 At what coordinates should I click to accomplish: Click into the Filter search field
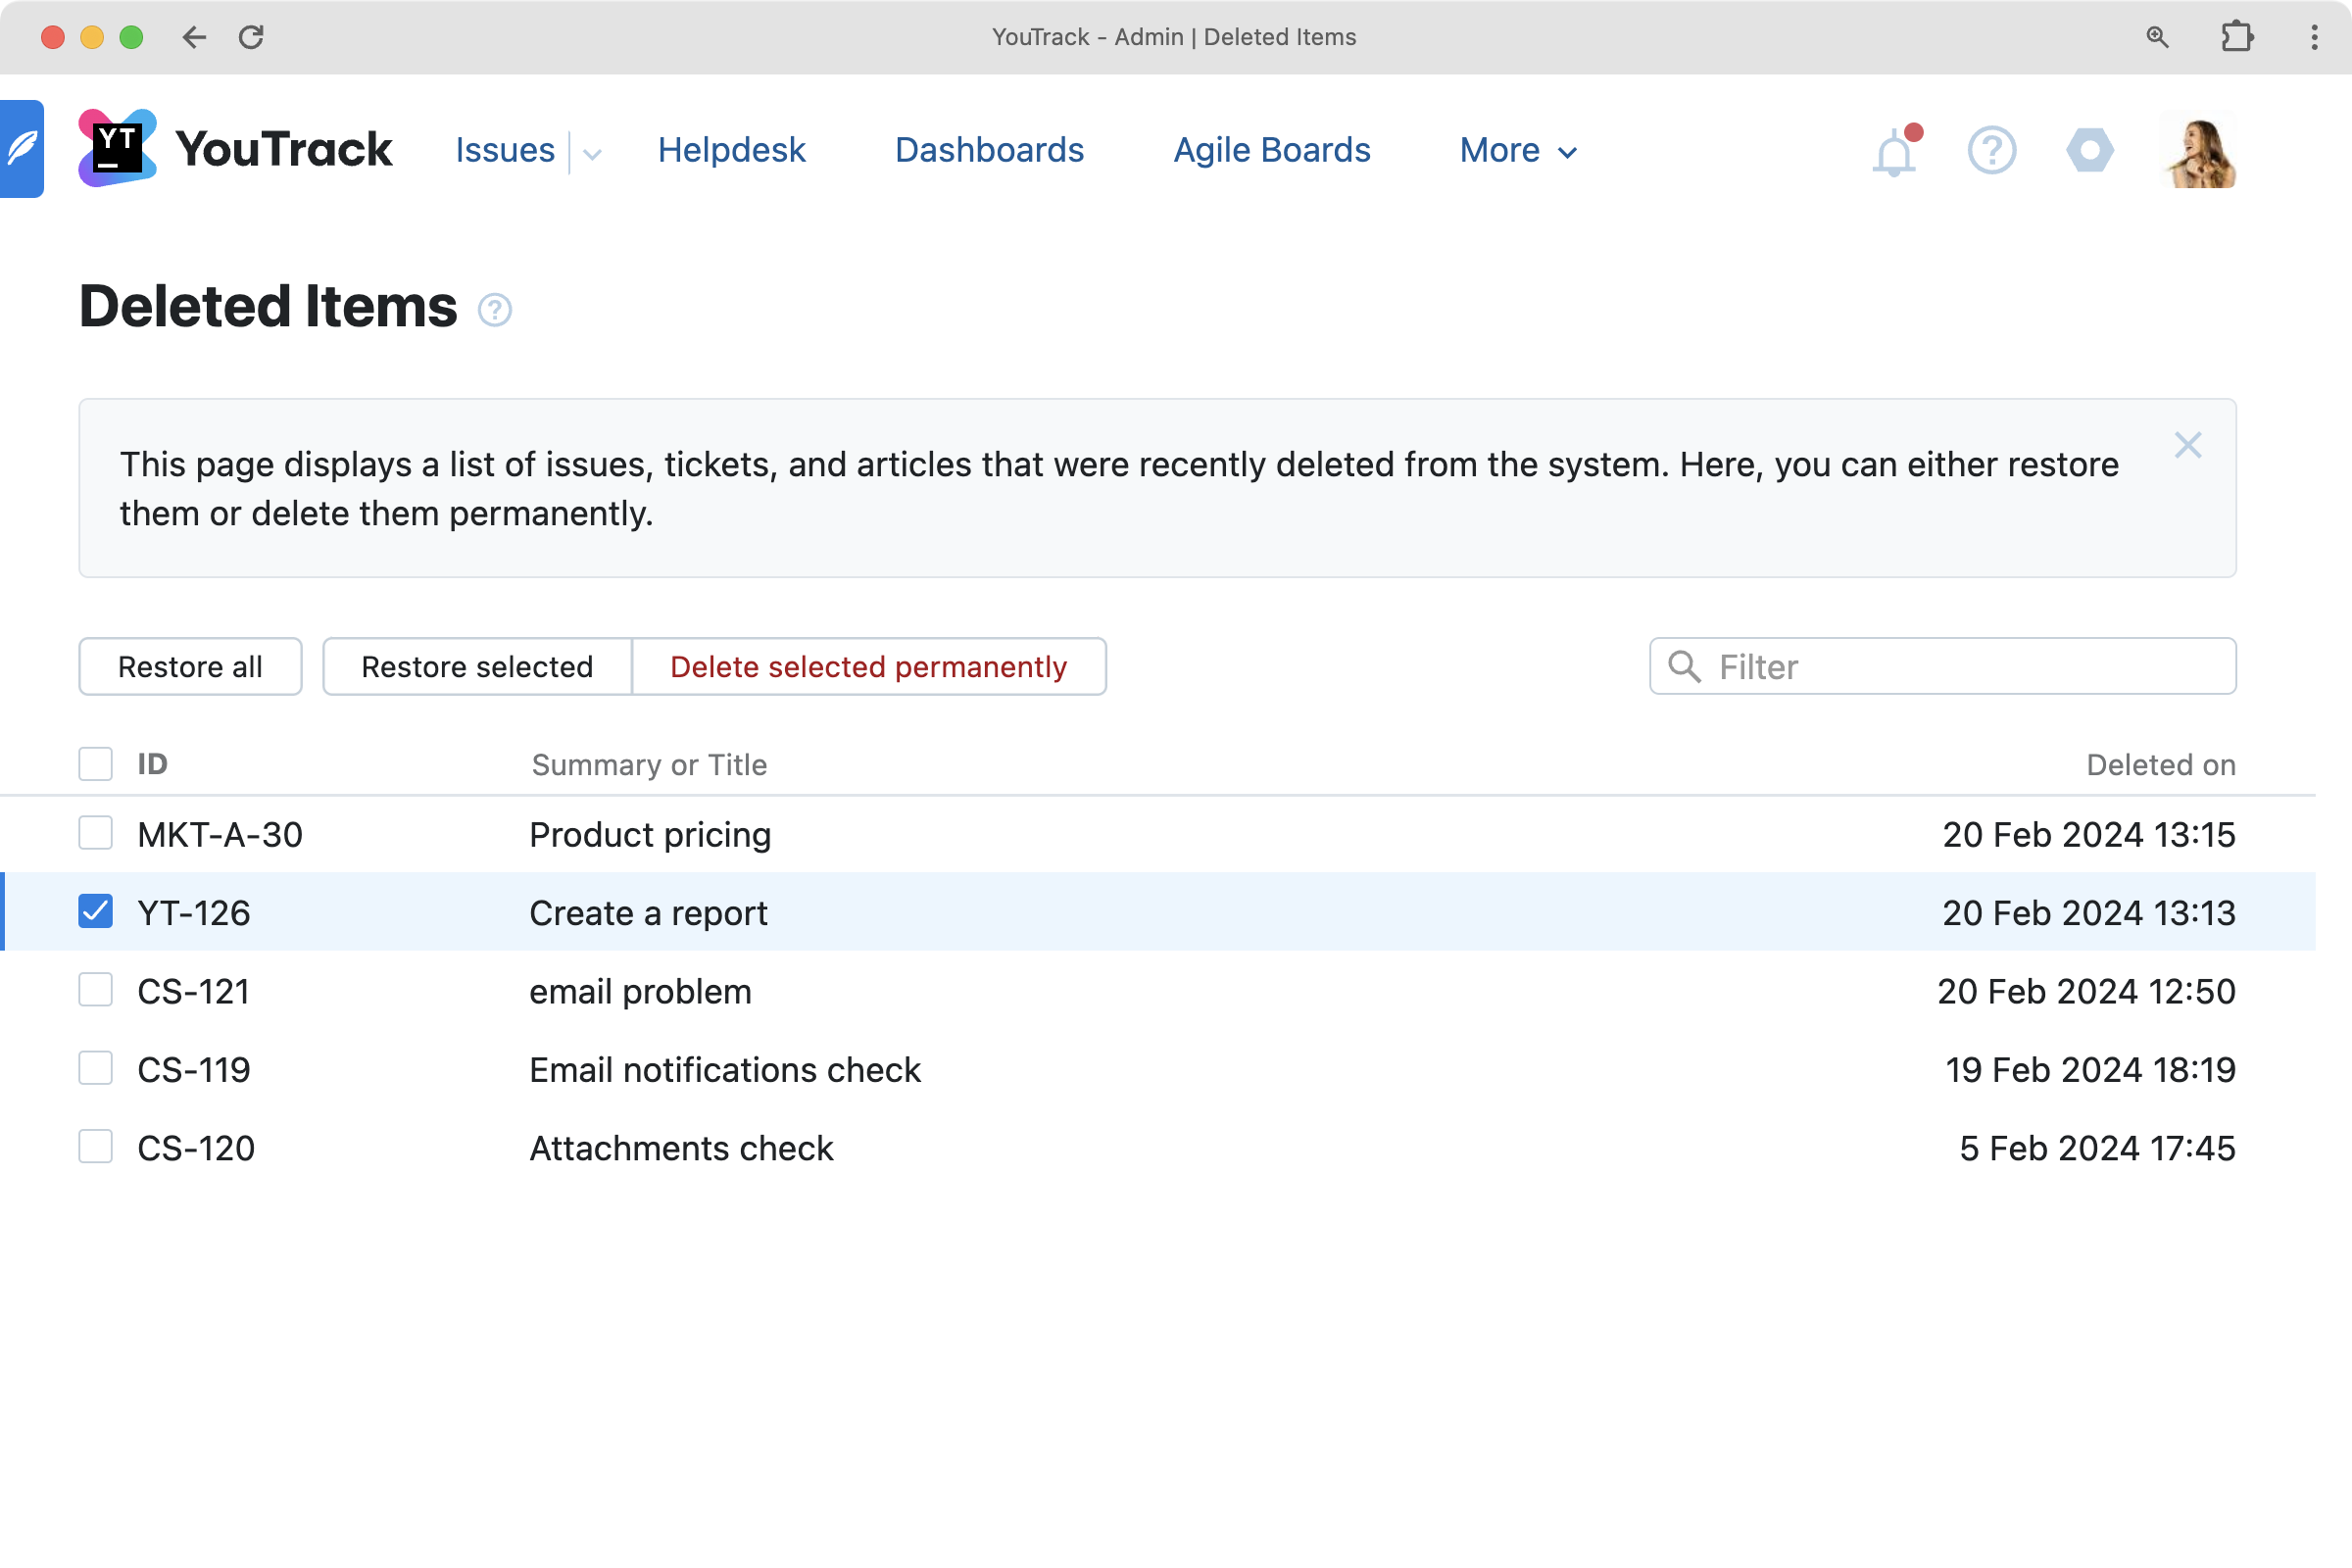point(1960,667)
